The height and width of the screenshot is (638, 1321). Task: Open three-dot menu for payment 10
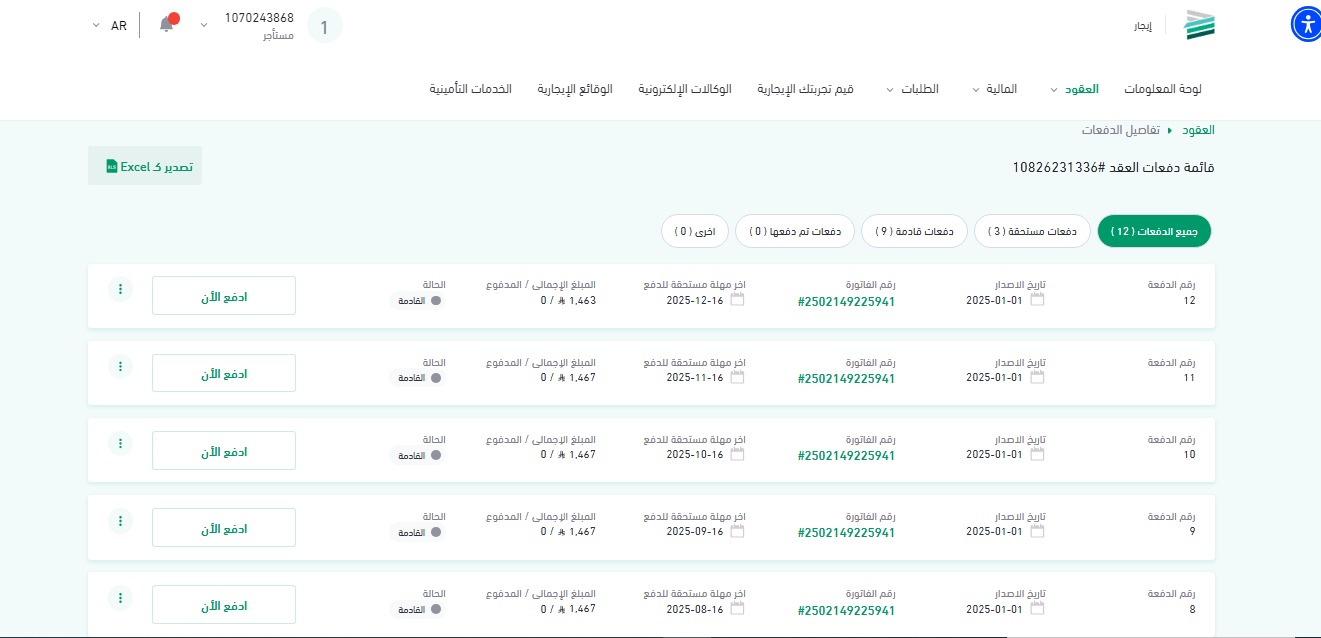click(120, 443)
